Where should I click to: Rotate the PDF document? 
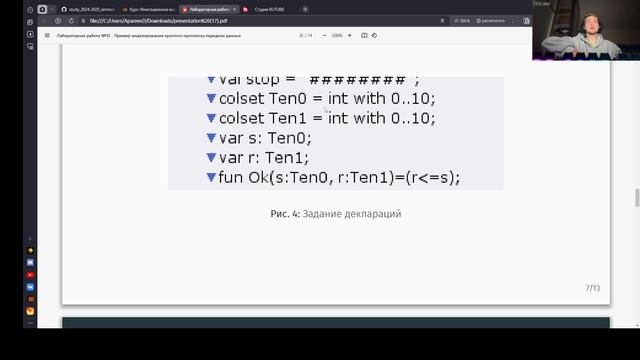pyautogui.click(x=374, y=36)
